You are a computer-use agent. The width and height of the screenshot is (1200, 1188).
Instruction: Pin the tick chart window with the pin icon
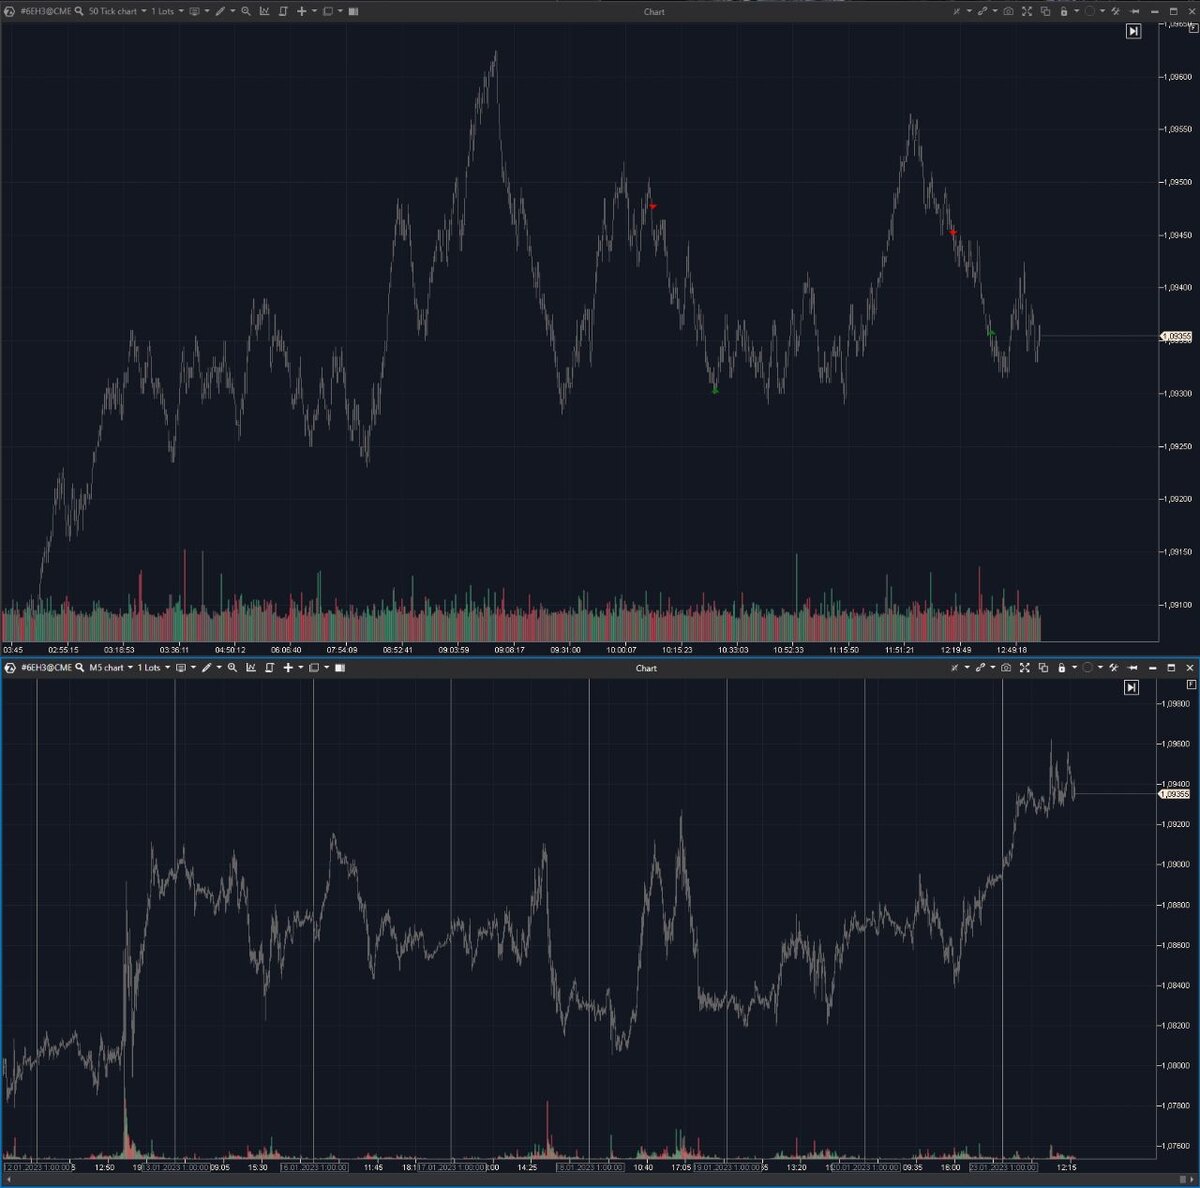point(1134,9)
